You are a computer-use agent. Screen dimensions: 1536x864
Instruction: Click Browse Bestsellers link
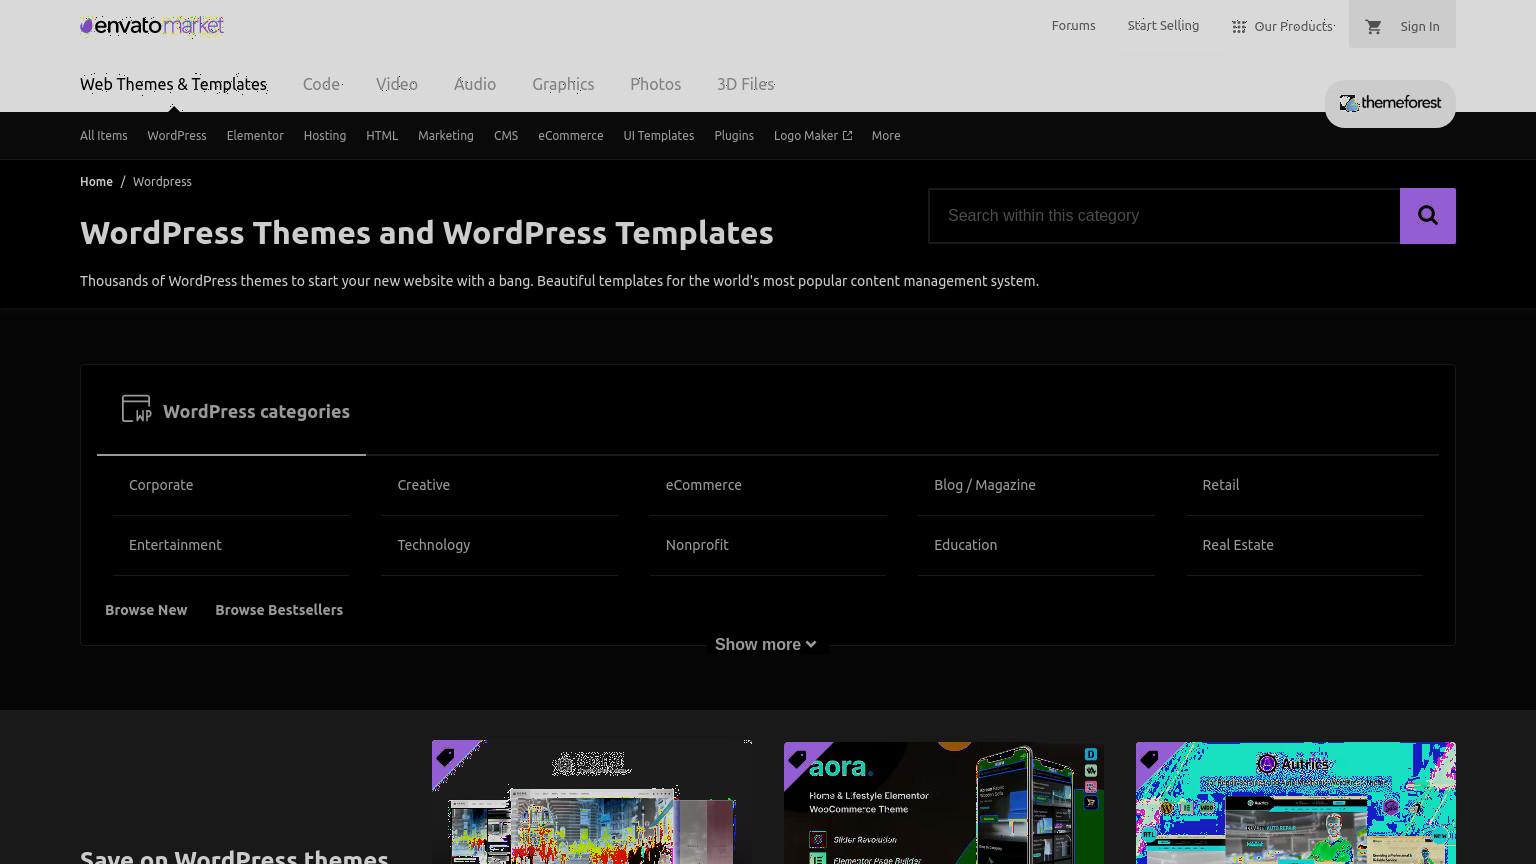[x=279, y=610]
